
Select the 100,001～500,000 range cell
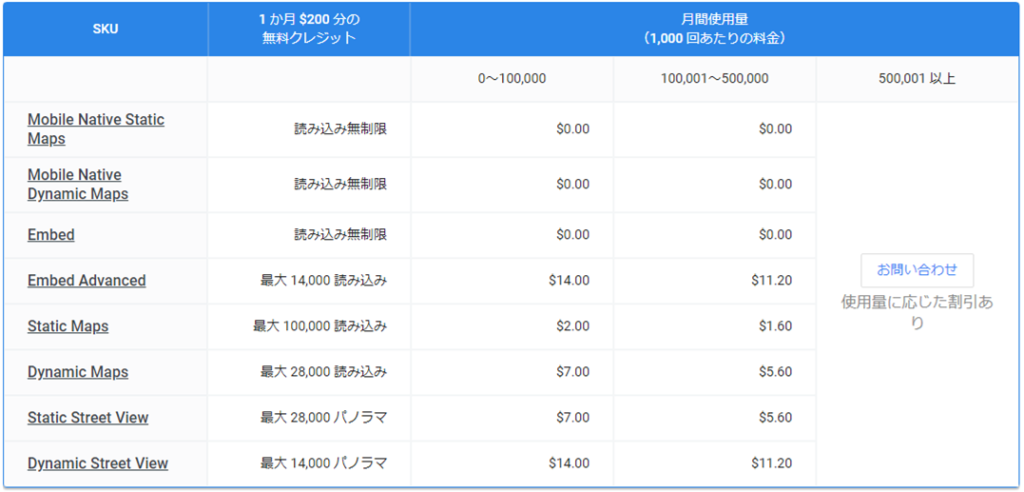pyautogui.click(x=714, y=78)
